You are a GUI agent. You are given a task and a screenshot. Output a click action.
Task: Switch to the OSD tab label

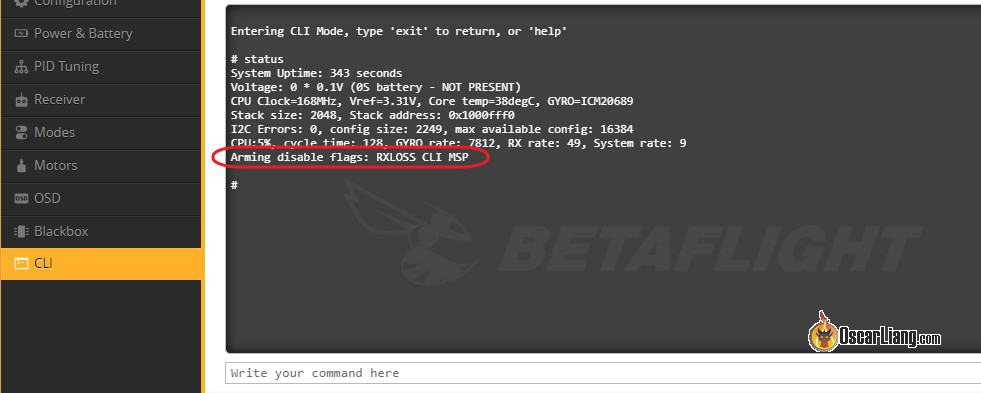[x=47, y=198]
